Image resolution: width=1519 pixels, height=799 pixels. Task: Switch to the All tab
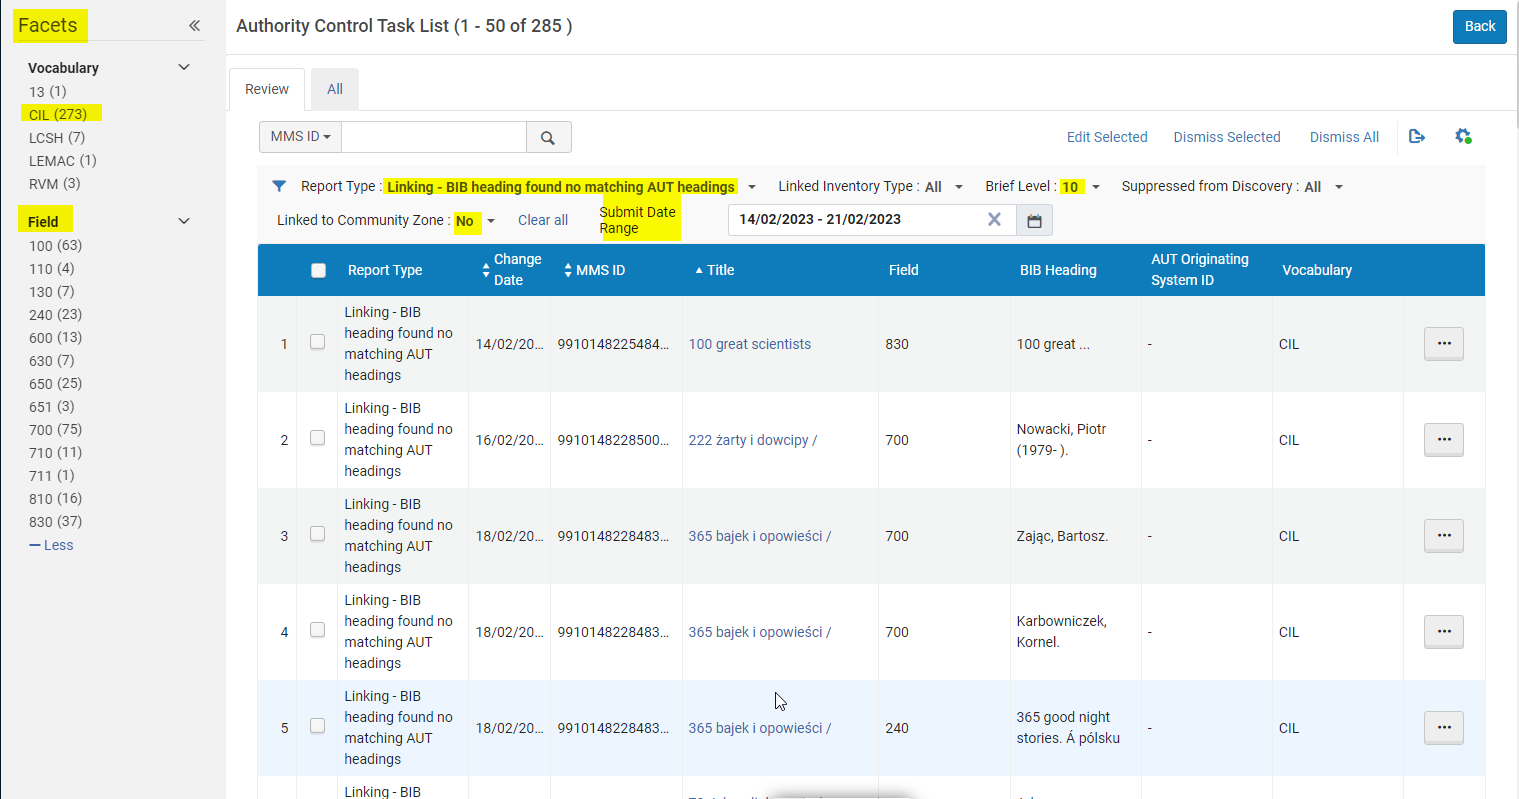click(x=335, y=89)
